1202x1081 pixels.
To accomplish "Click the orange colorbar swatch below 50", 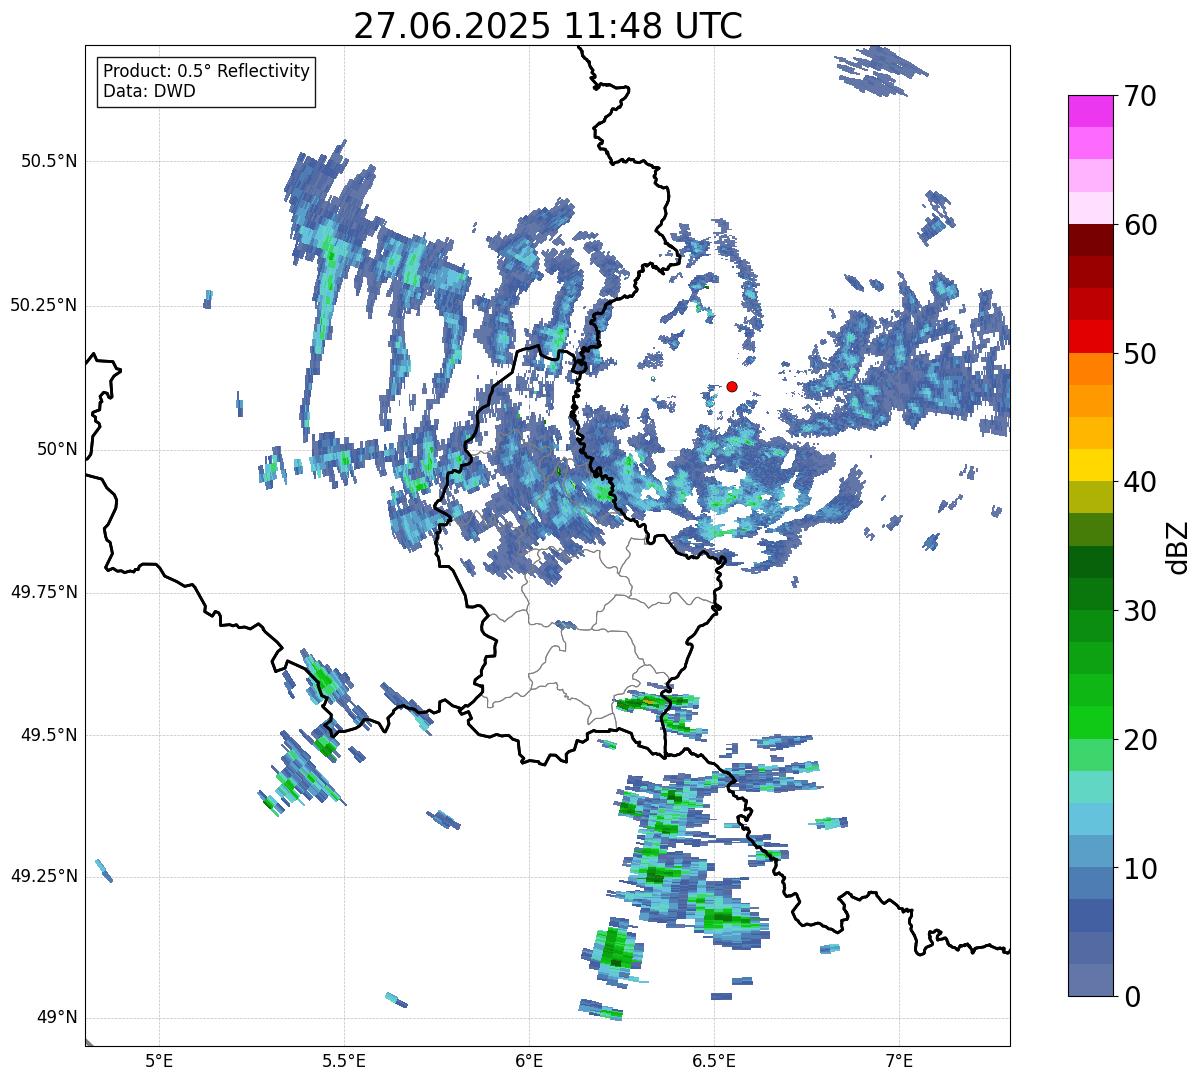I will click(x=1090, y=369).
